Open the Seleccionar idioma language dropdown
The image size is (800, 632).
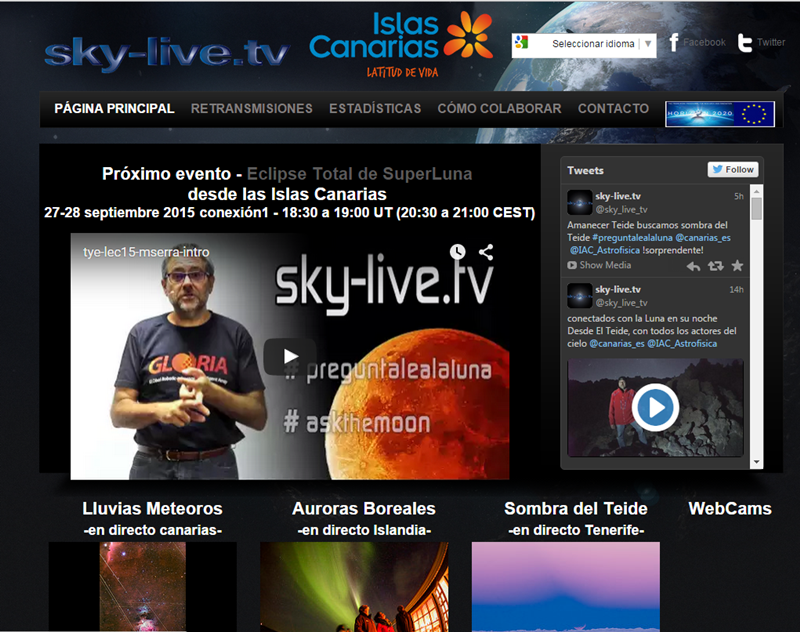[584, 44]
